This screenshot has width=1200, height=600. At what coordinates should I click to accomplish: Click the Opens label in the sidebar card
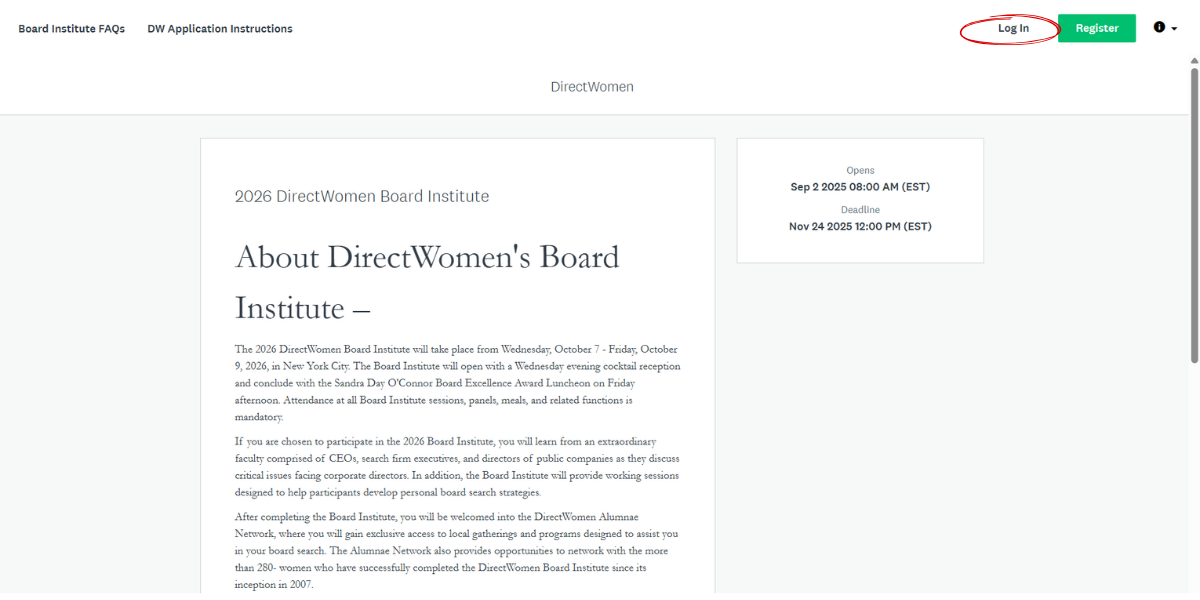[860, 171]
